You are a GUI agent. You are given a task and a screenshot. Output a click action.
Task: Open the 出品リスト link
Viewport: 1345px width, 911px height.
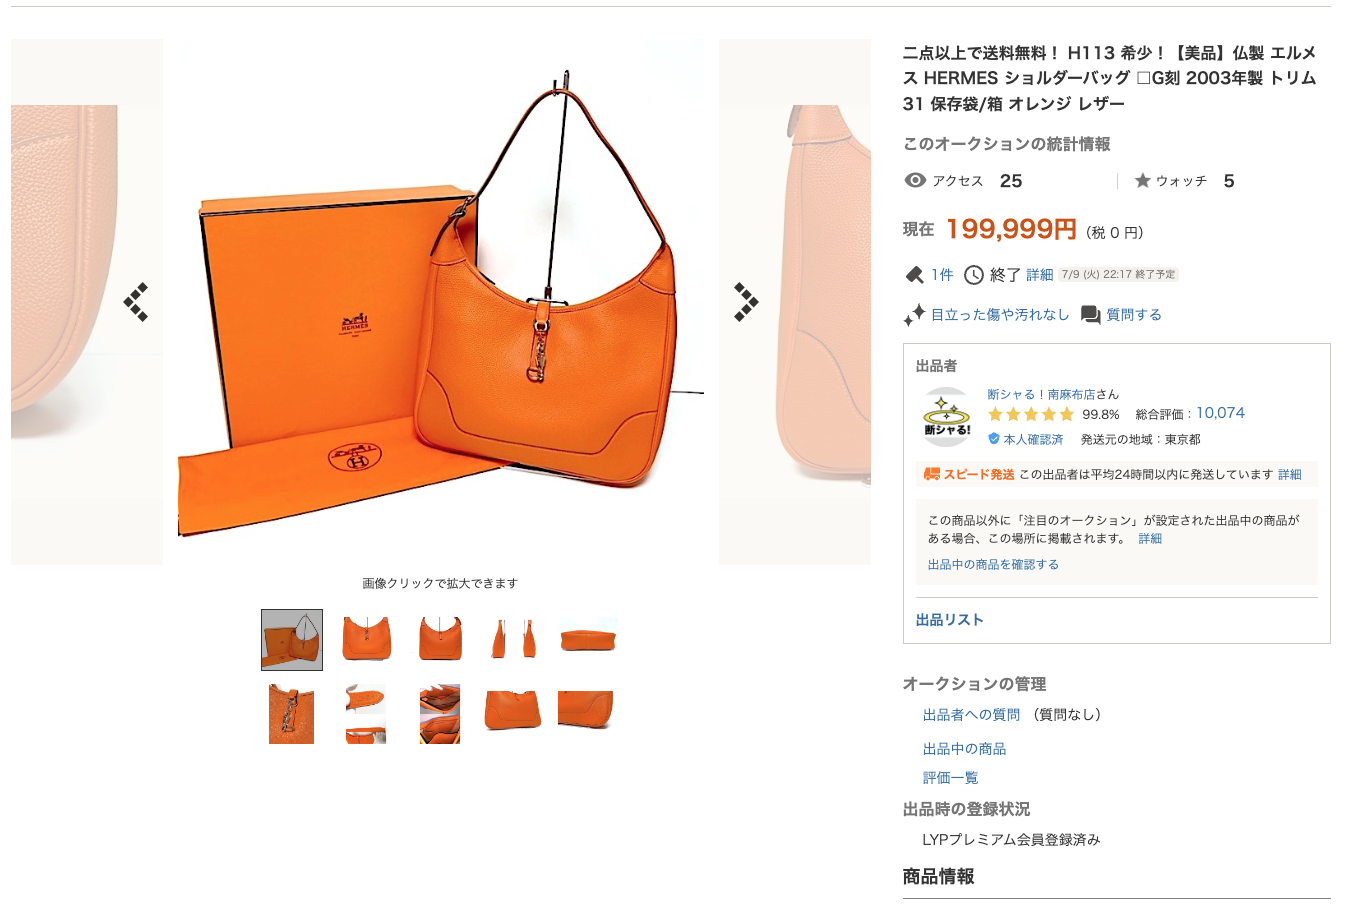click(x=949, y=620)
